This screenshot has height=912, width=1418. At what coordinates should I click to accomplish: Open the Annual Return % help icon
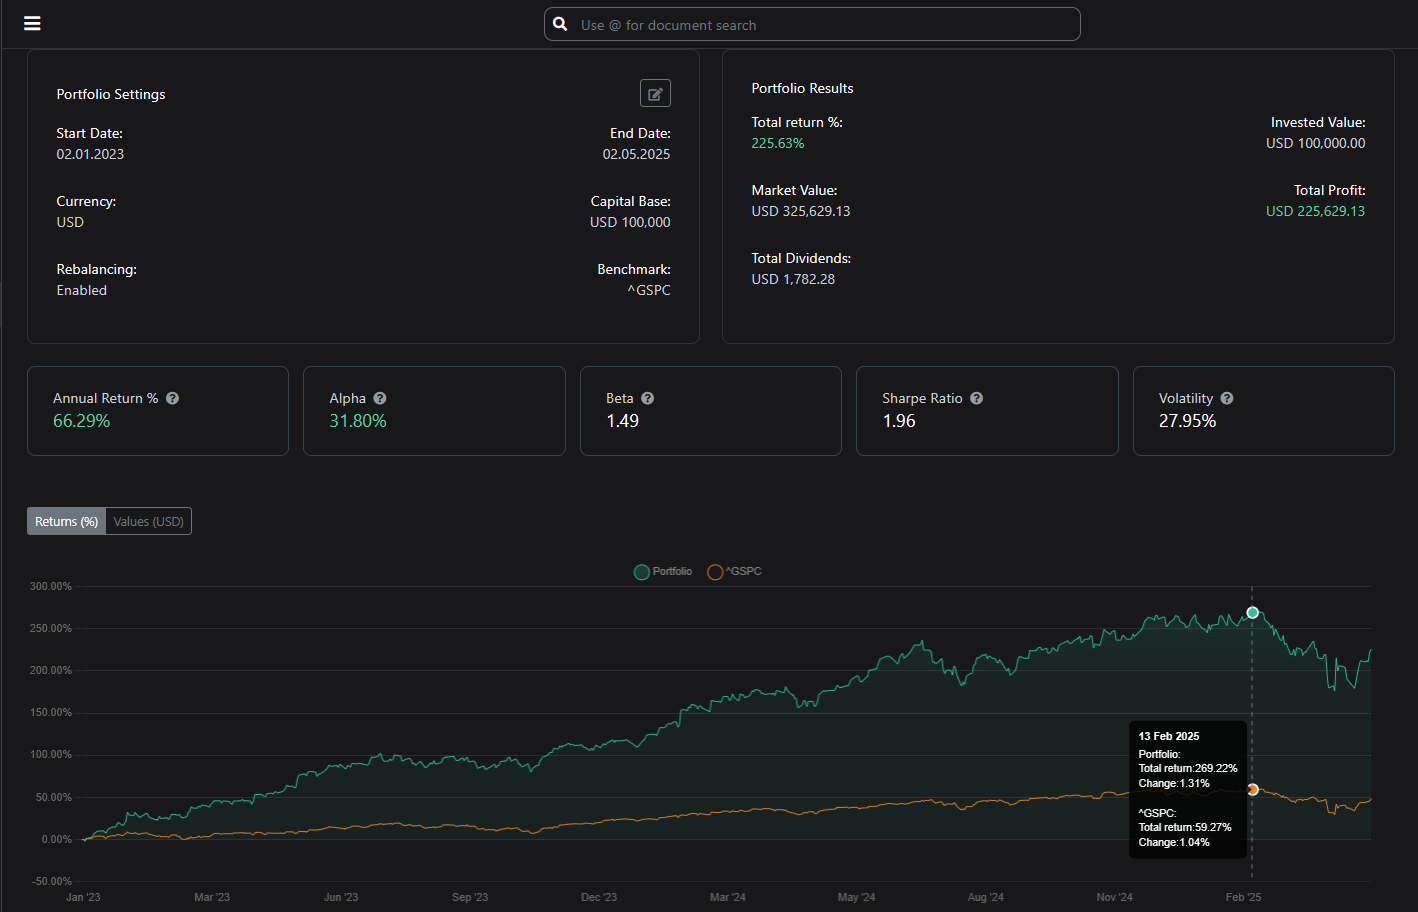(171, 397)
